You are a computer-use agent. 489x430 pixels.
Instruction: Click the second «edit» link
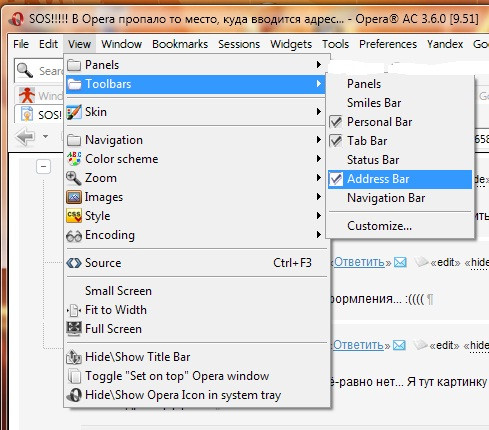coord(444,345)
